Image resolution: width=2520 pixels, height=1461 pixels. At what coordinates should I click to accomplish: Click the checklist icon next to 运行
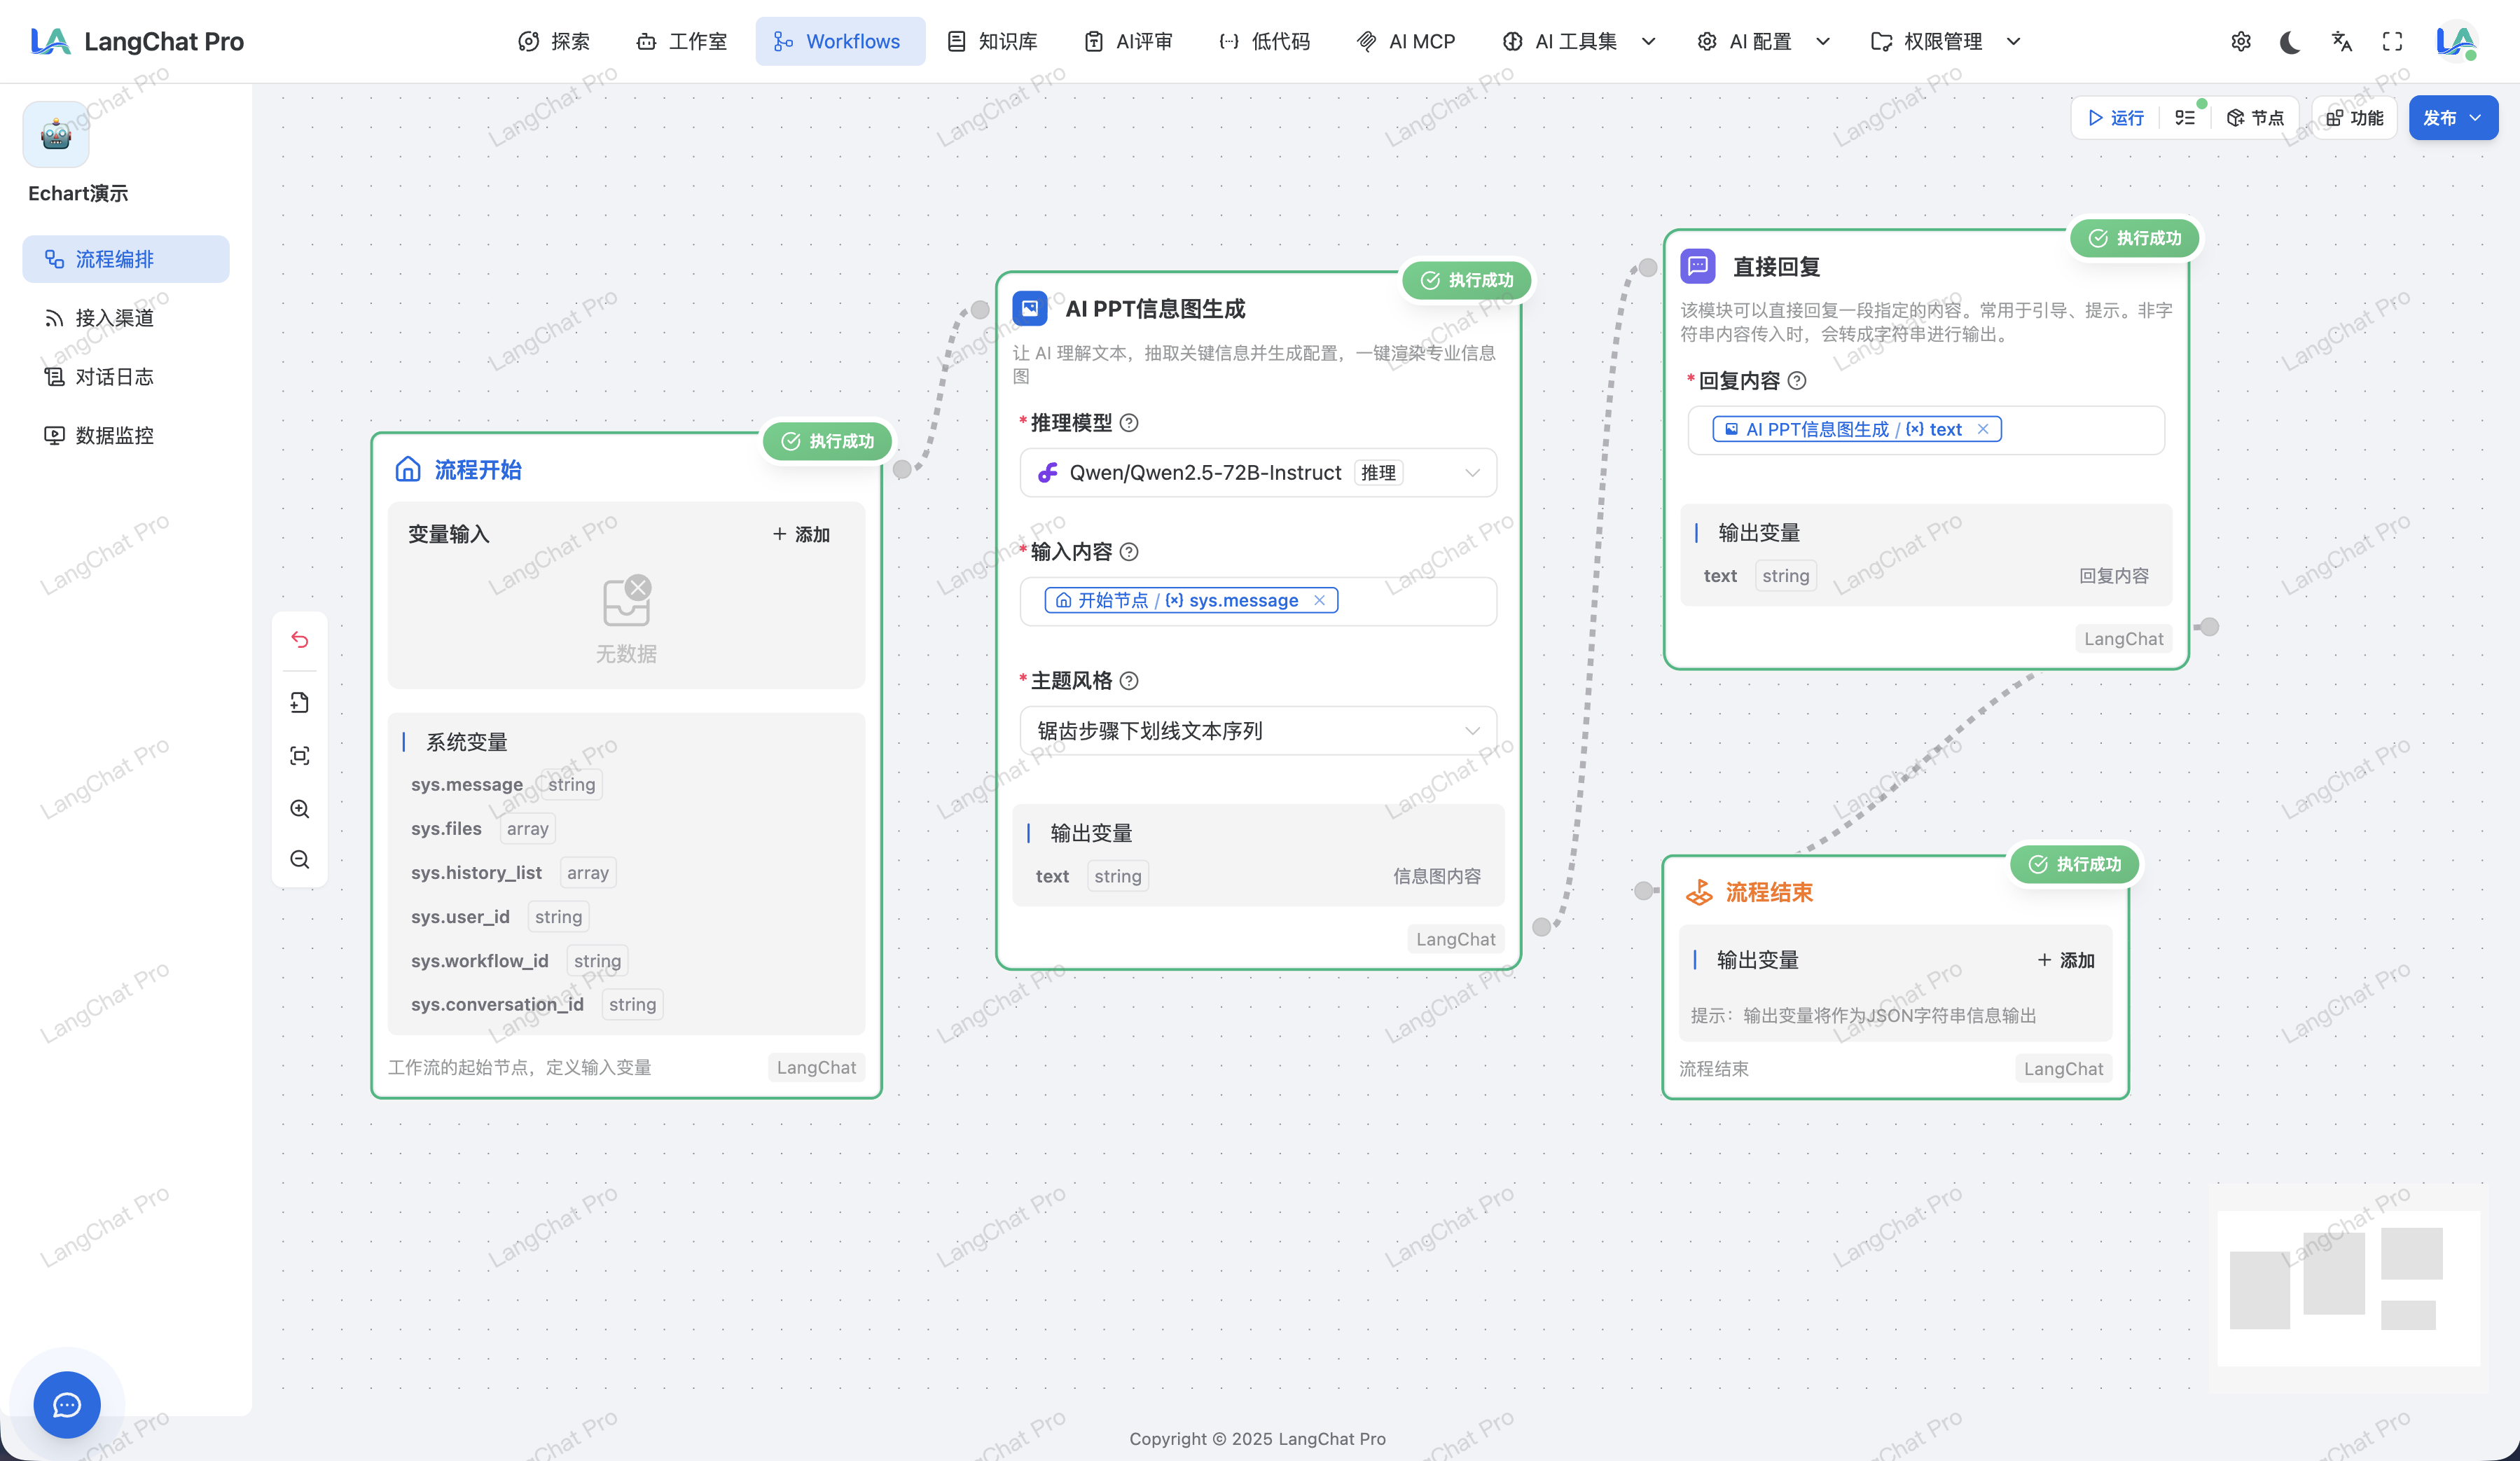click(2185, 118)
